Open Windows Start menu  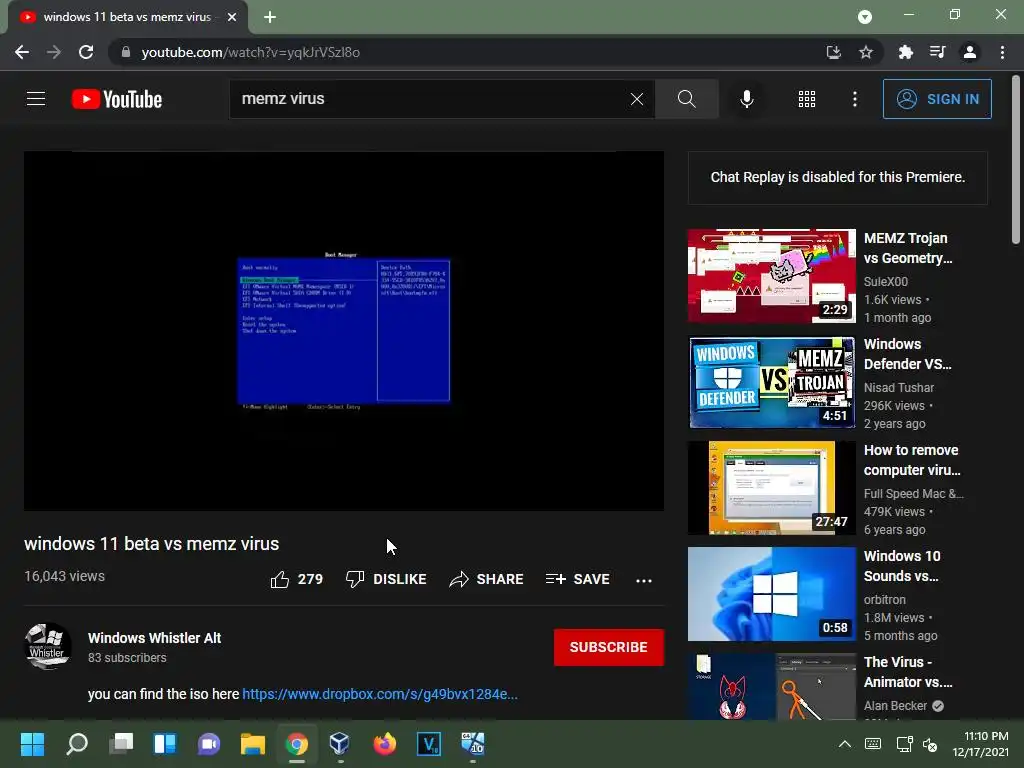tap(32, 744)
